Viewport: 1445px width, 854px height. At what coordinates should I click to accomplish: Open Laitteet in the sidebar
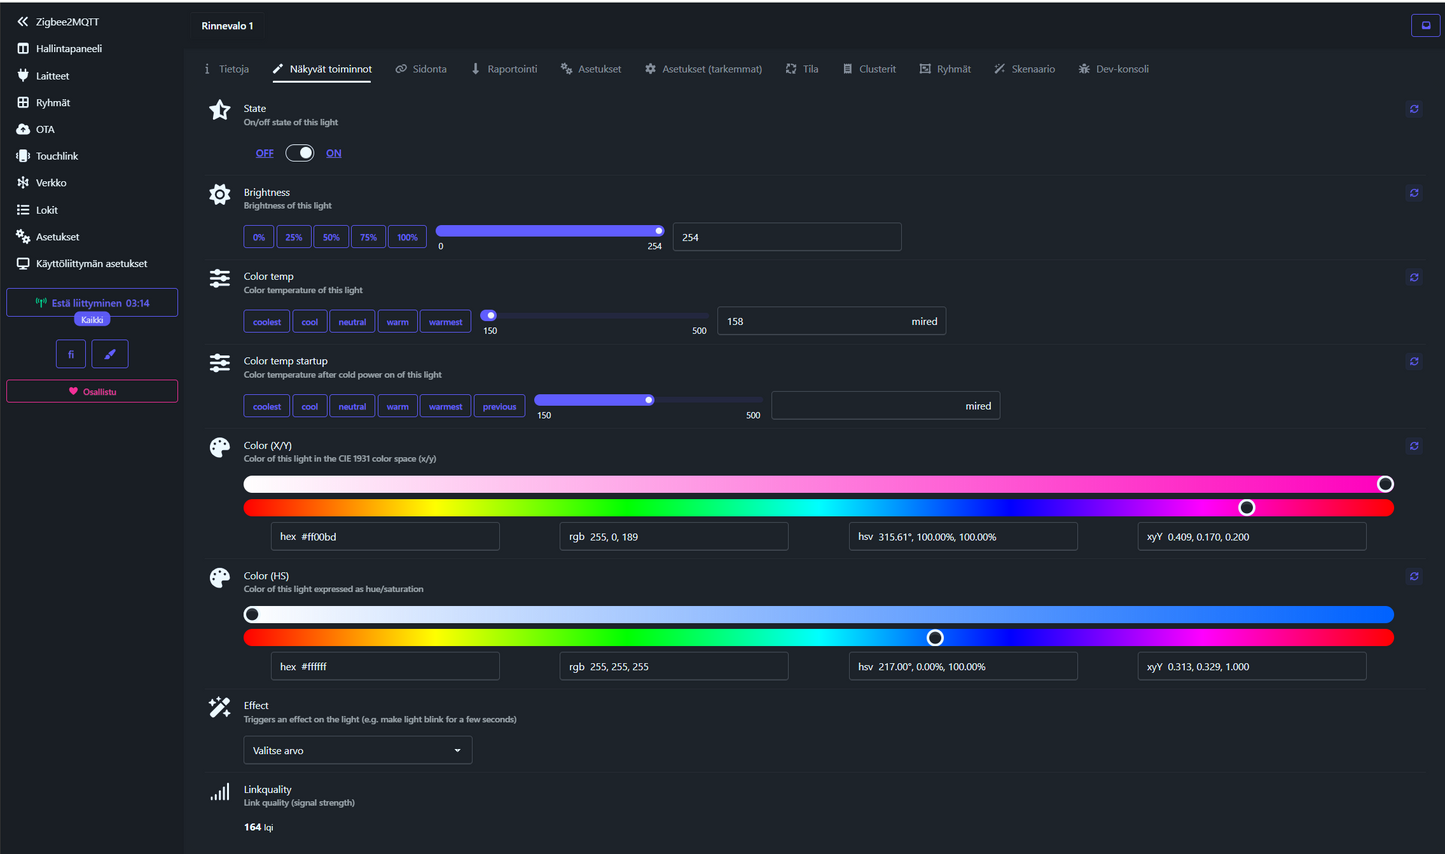52,76
